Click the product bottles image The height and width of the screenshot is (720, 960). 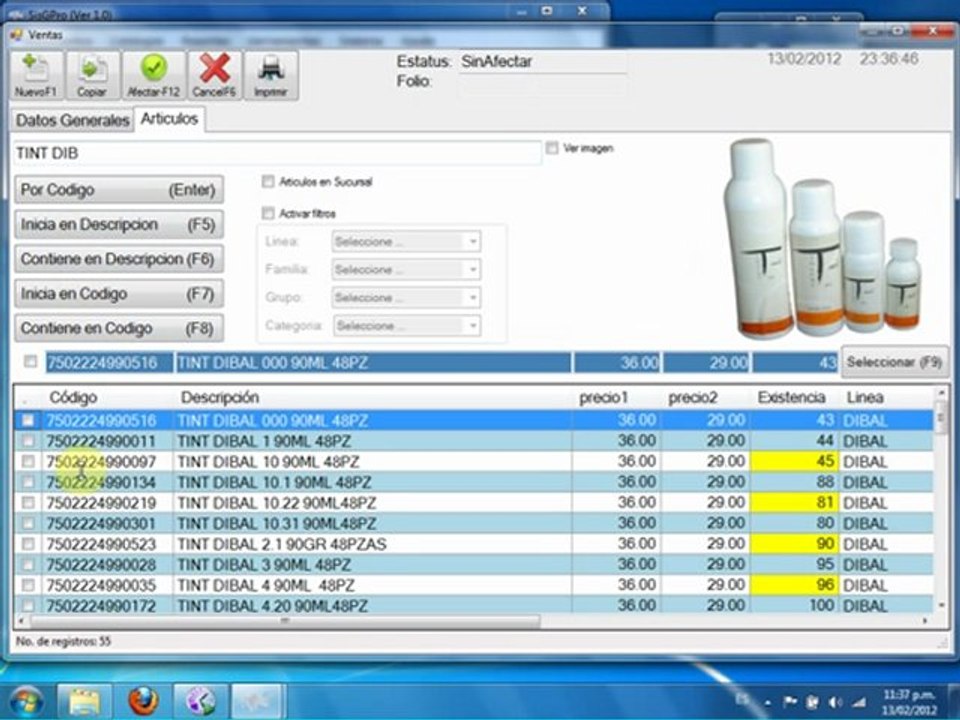tap(822, 239)
